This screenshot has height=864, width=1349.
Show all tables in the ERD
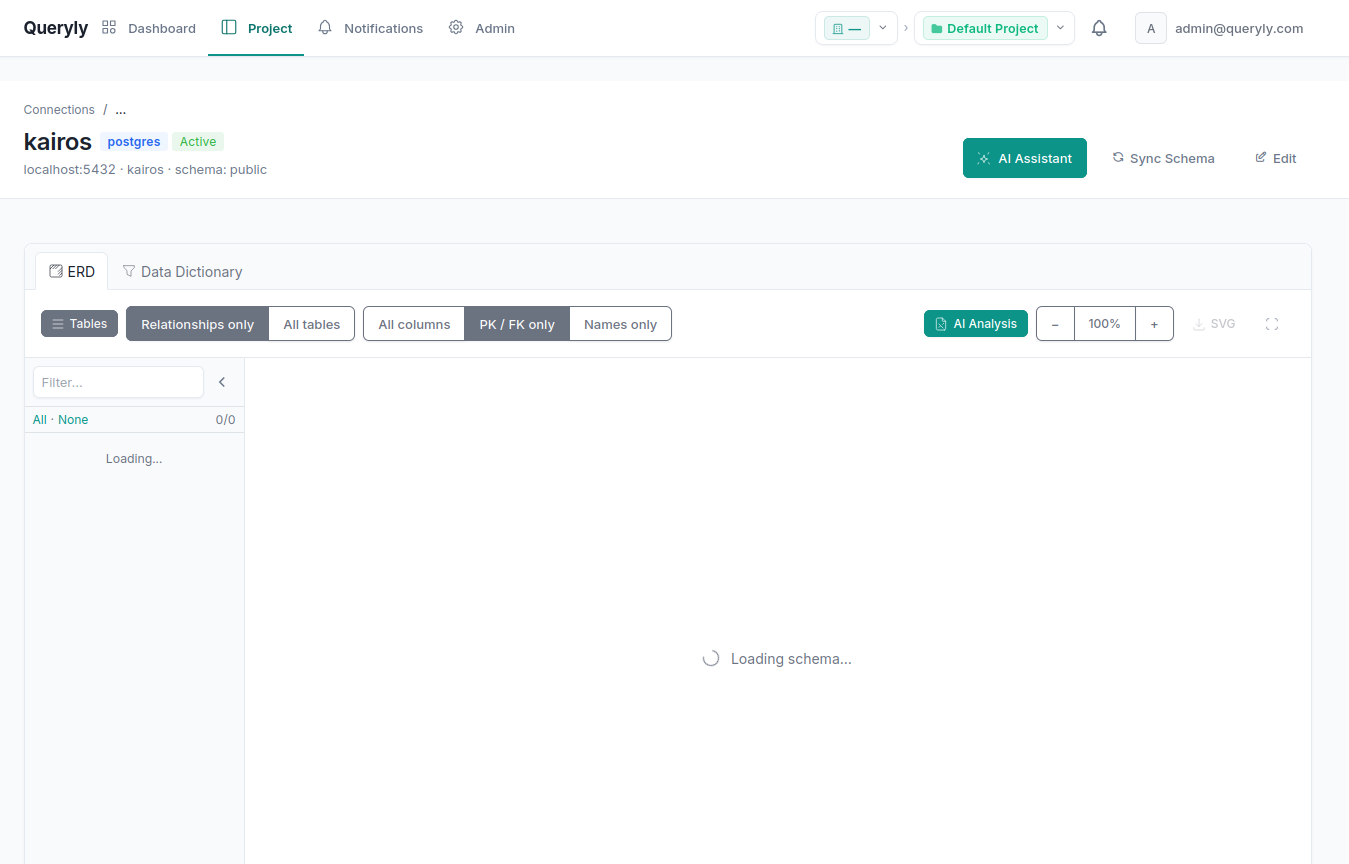(x=311, y=323)
